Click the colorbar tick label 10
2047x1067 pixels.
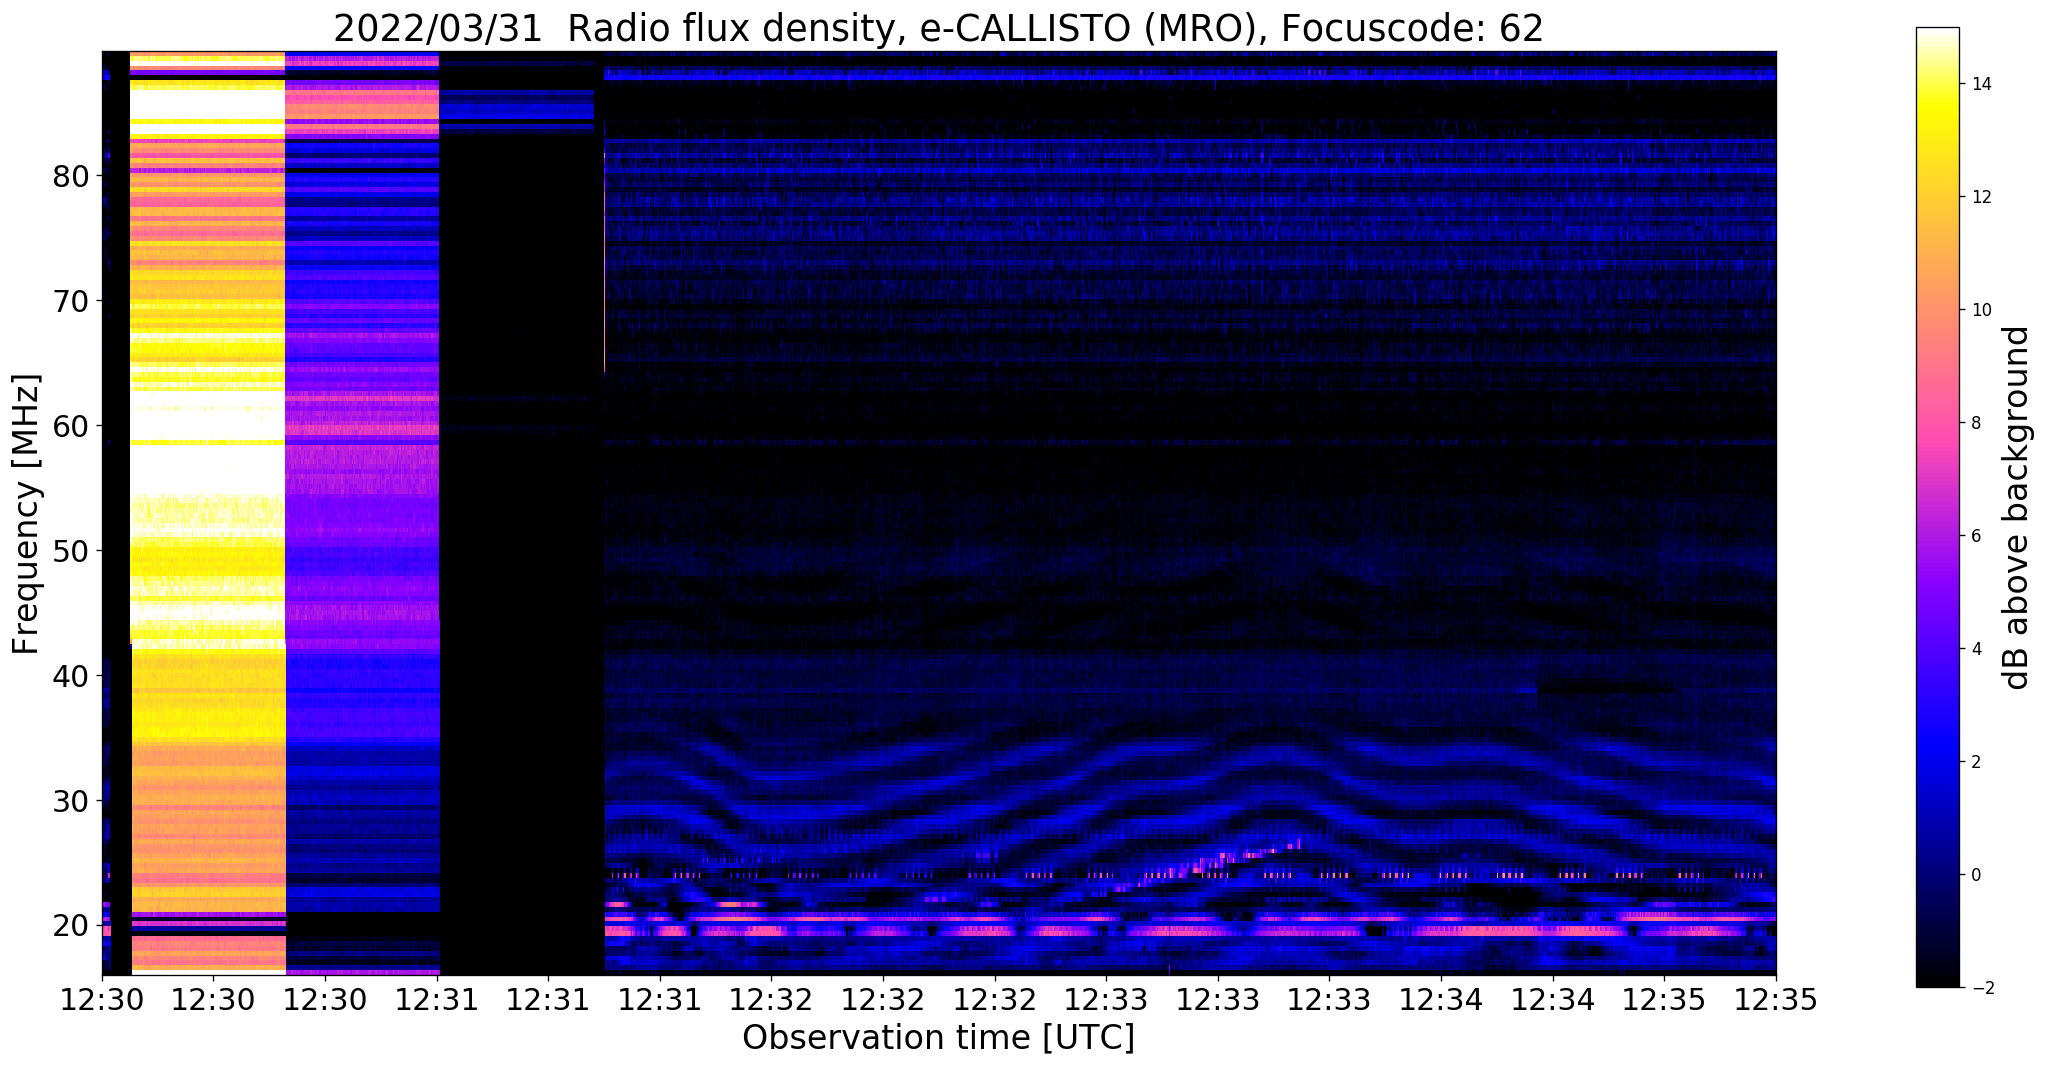point(1979,310)
